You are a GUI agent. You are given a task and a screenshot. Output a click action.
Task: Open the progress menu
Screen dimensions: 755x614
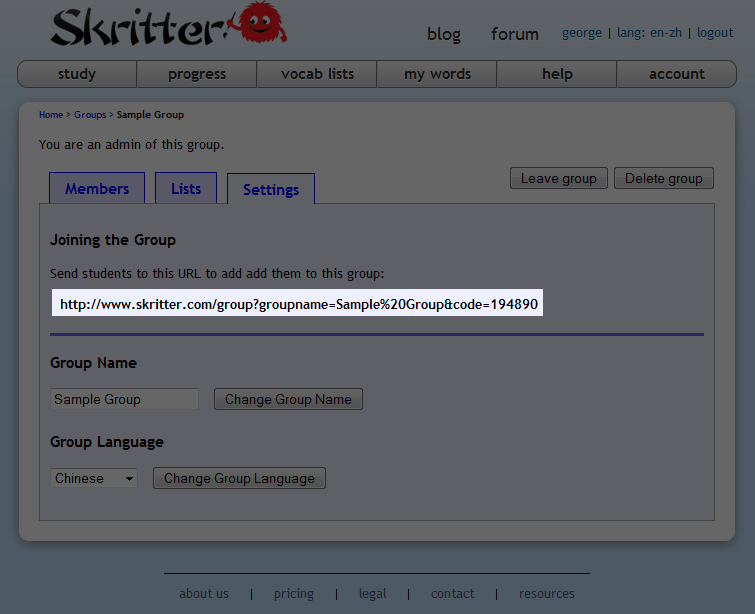coord(197,74)
